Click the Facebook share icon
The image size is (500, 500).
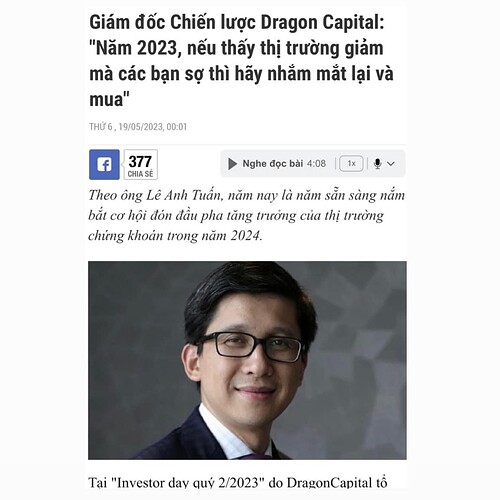tap(104, 165)
